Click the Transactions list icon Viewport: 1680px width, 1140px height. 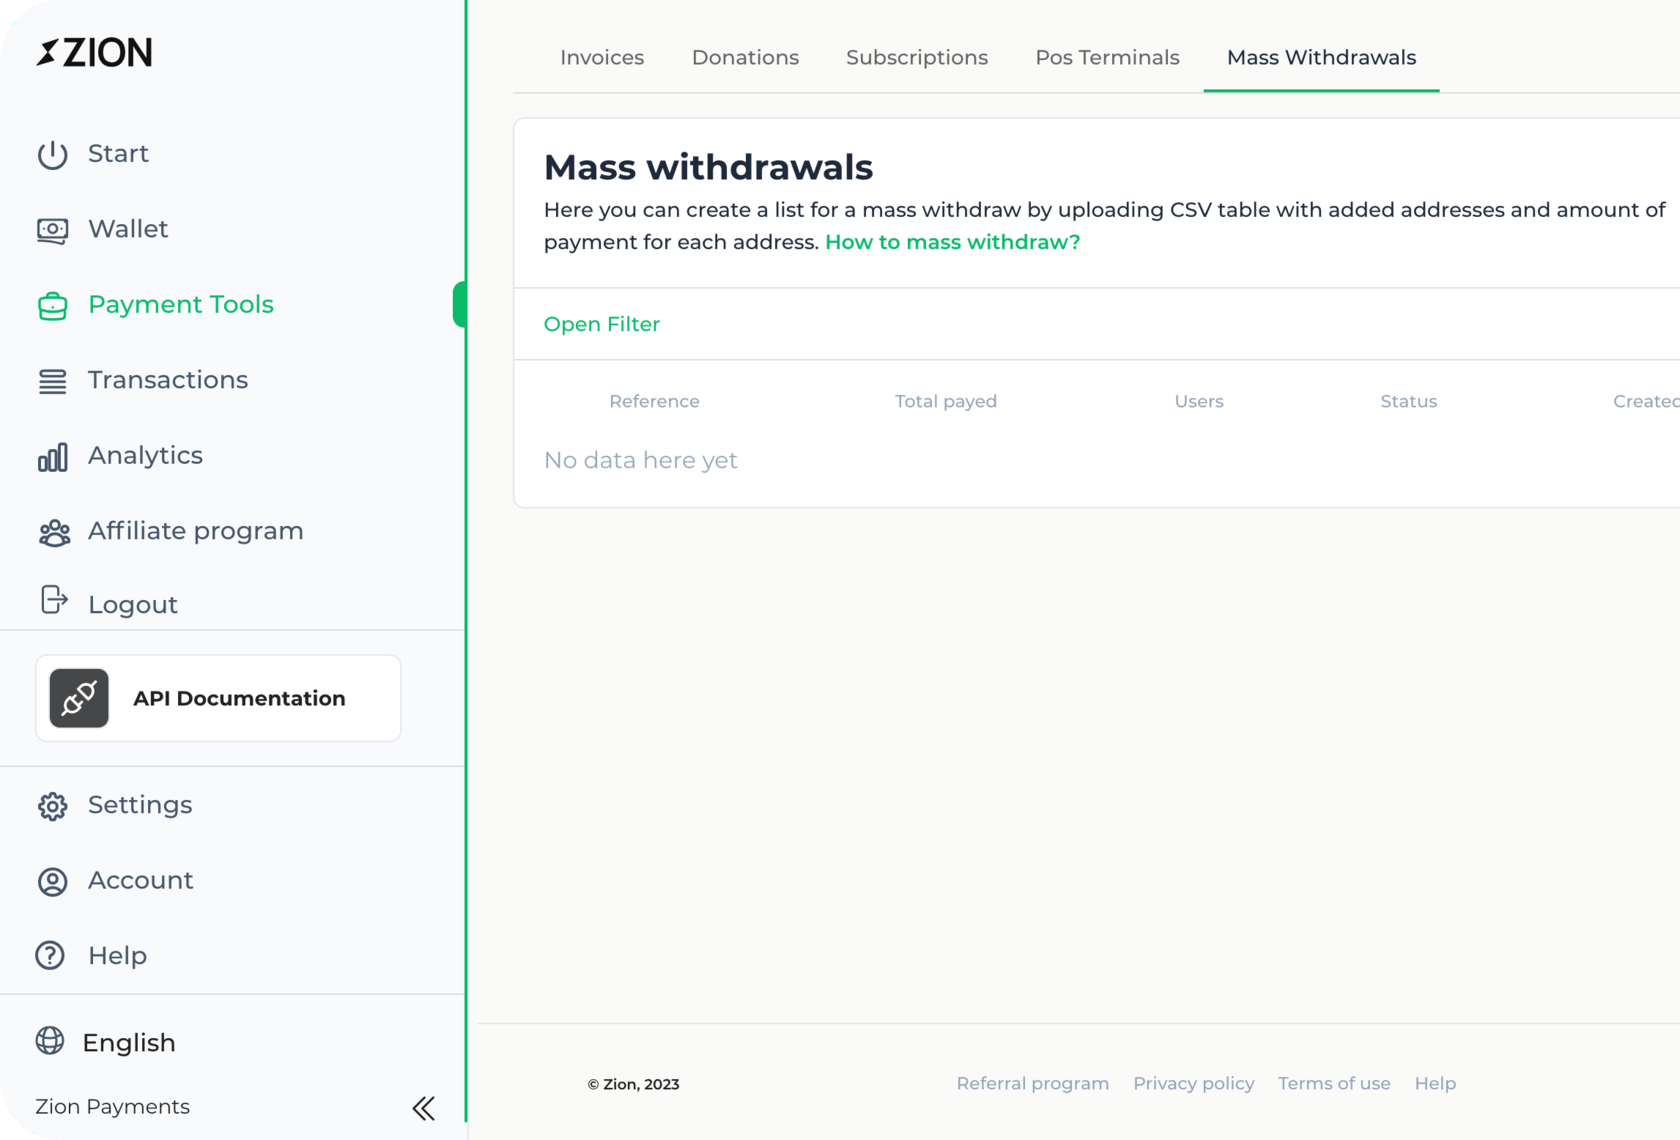(x=52, y=381)
